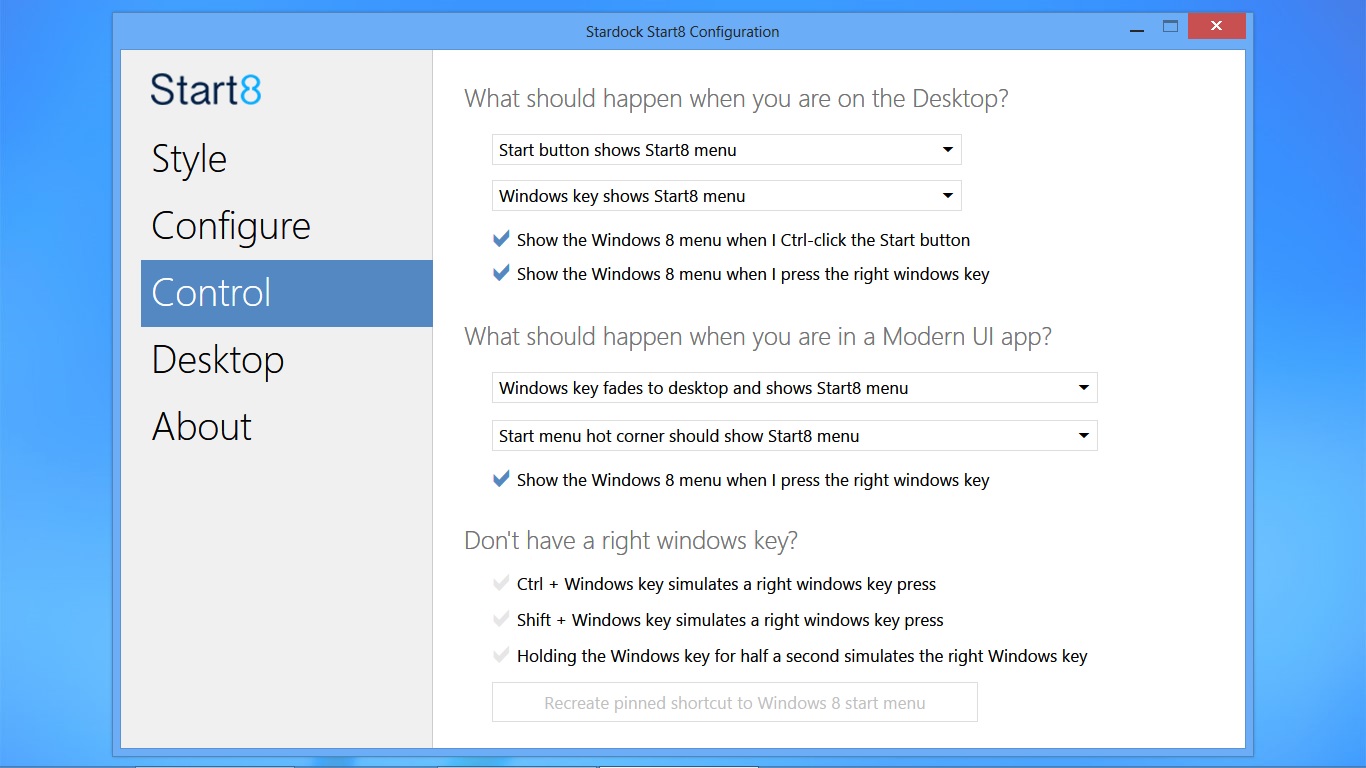Open the Style section
Viewport: 1366px width, 768px height.
[x=189, y=159]
